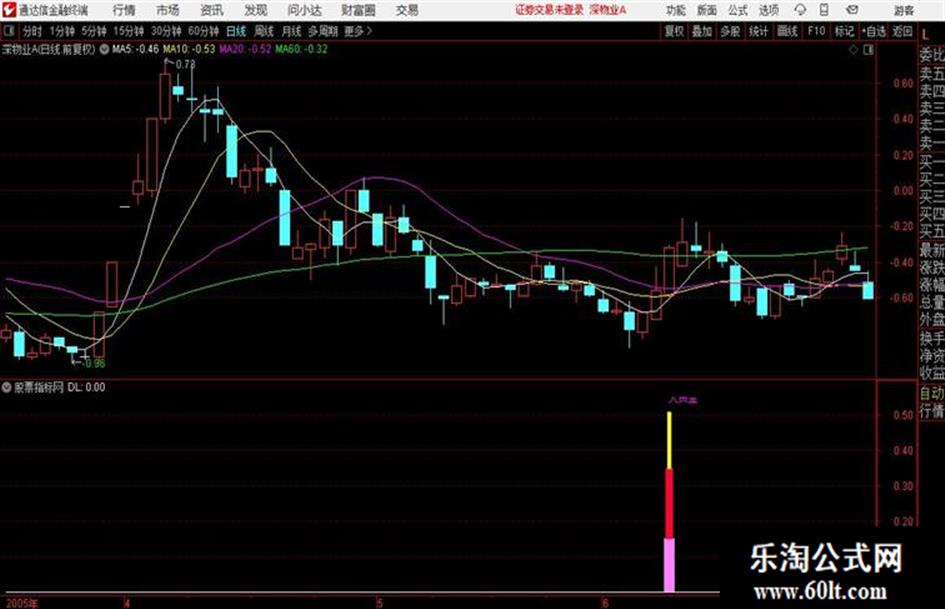Add stock via 自选 button
The image size is (945, 609).
tap(873, 31)
